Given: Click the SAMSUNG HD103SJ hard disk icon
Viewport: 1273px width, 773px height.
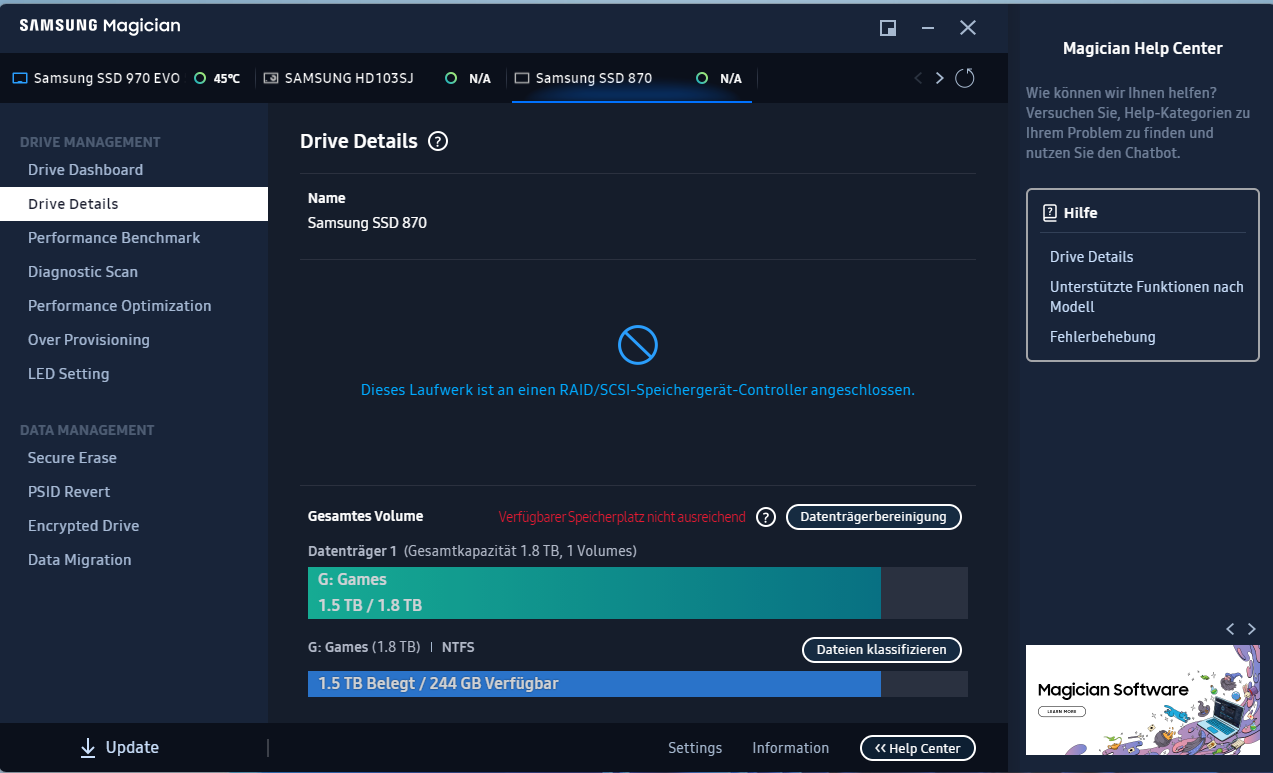Looking at the screenshot, I should 271,78.
